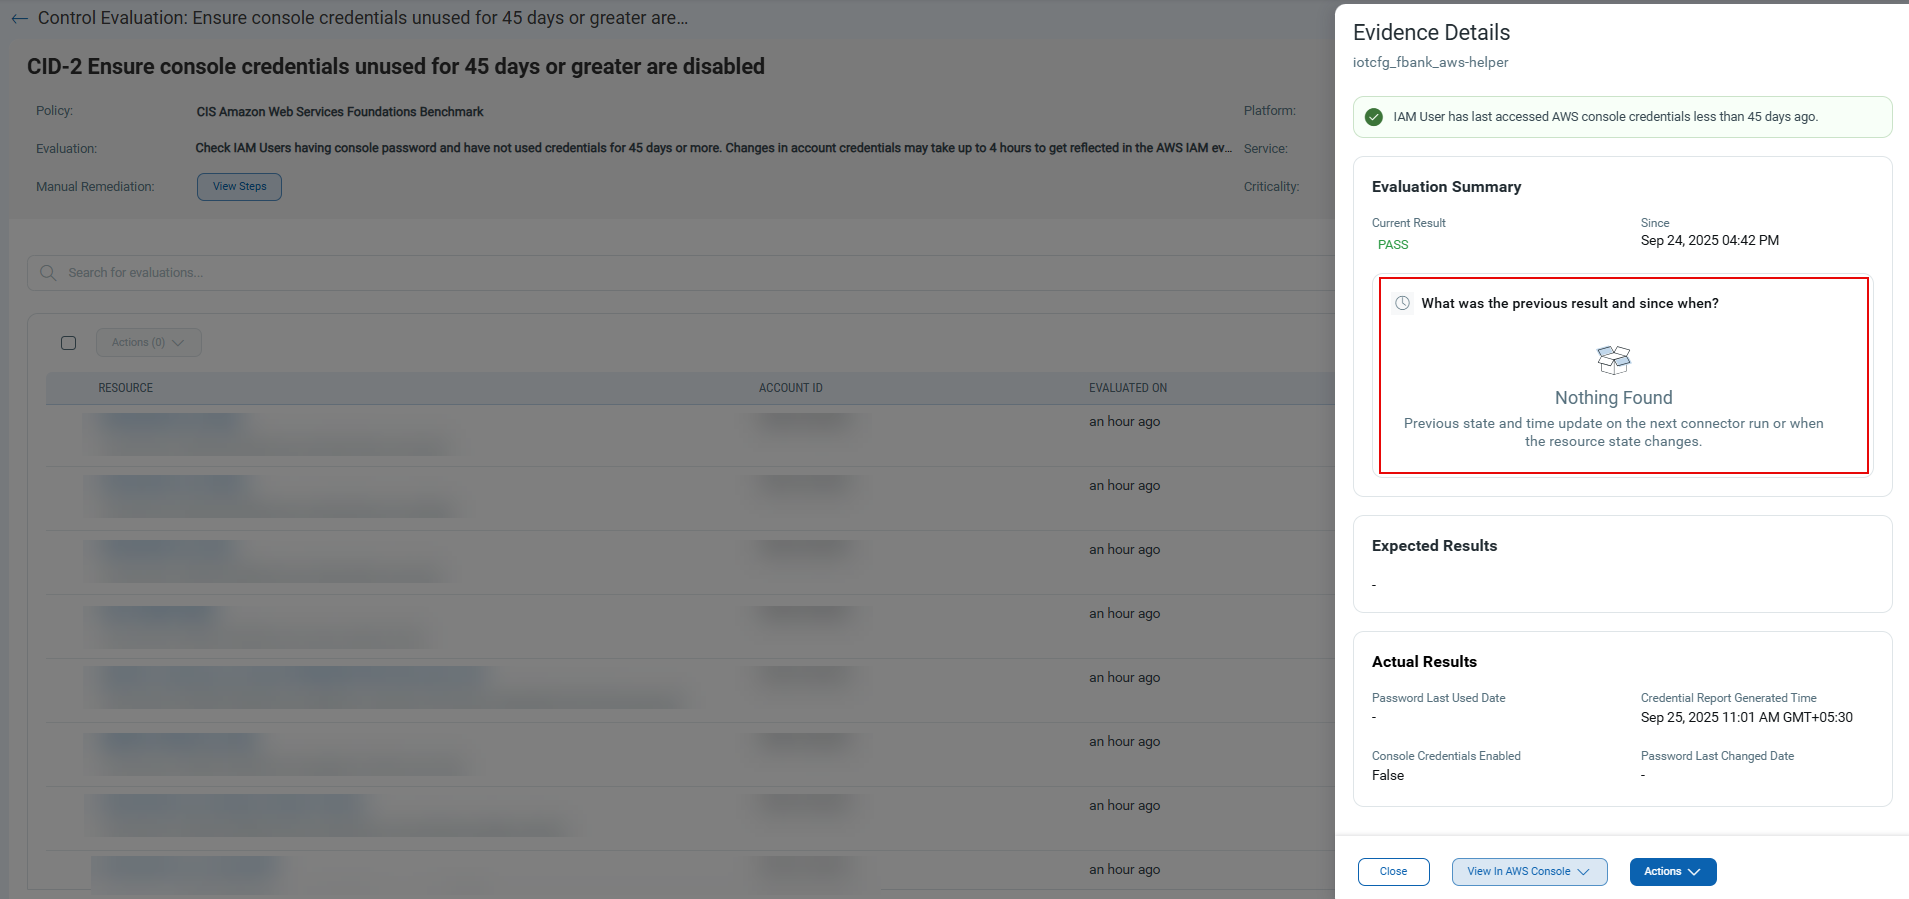Click the chevron on View In AWS Console
Screen dimensions: 1909x899
tap(1583, 872)
